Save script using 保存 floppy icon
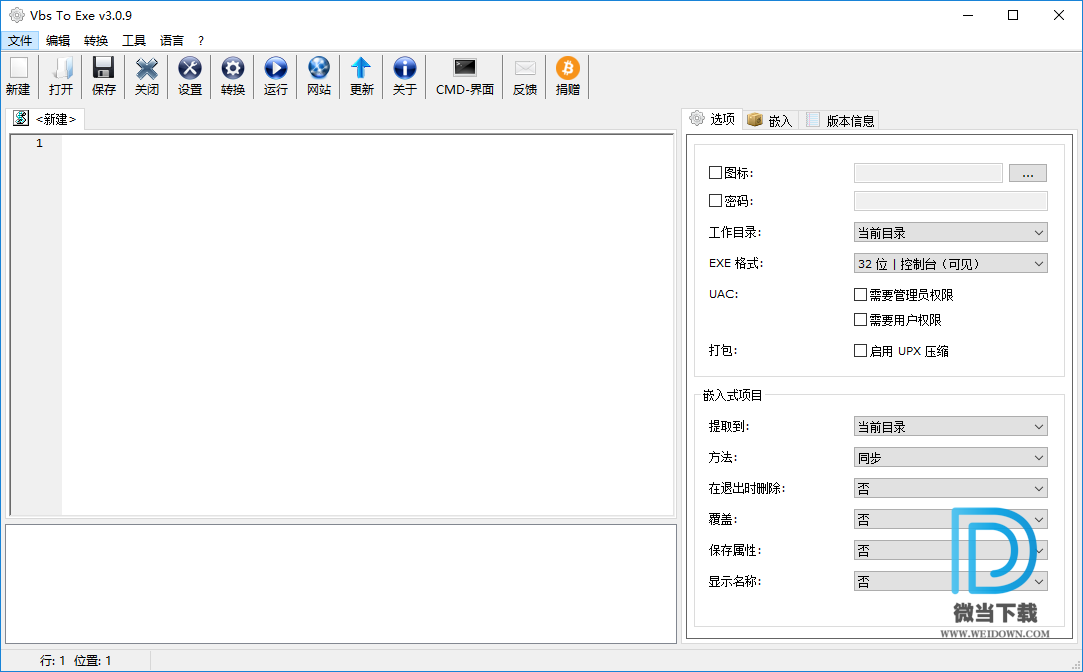The height and width of the screenshot is (672, 1083). 104,76
